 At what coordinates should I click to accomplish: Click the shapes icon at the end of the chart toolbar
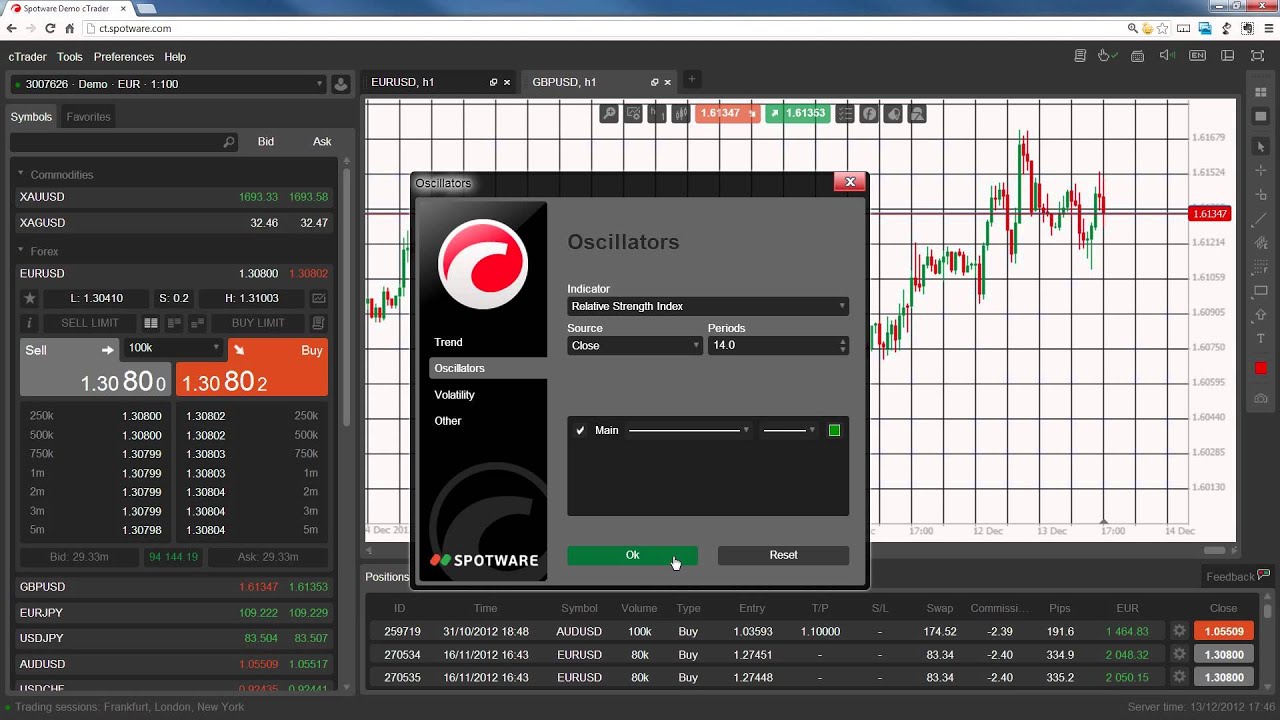[918, 114]
